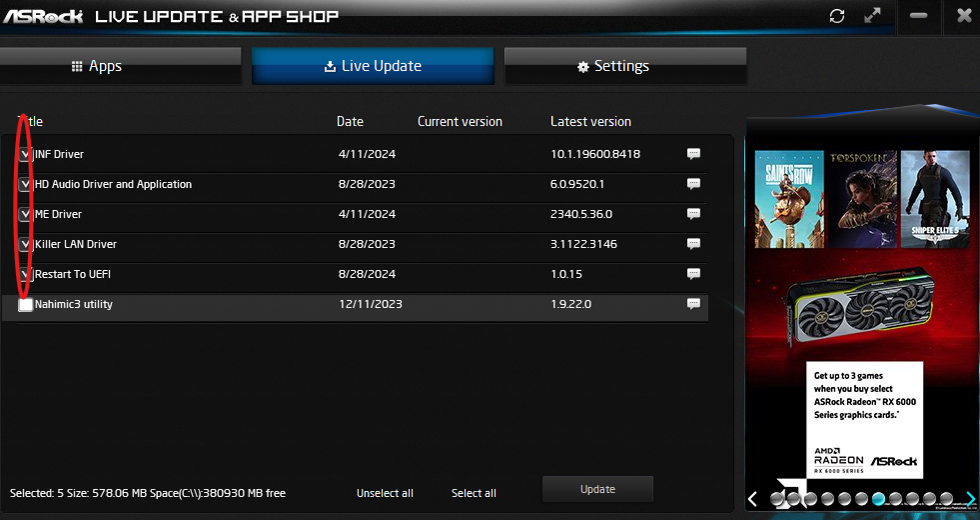Open the comment icon for Restart To UEFI
Screen dimensions: 980x520
click(x=693, y=274)
